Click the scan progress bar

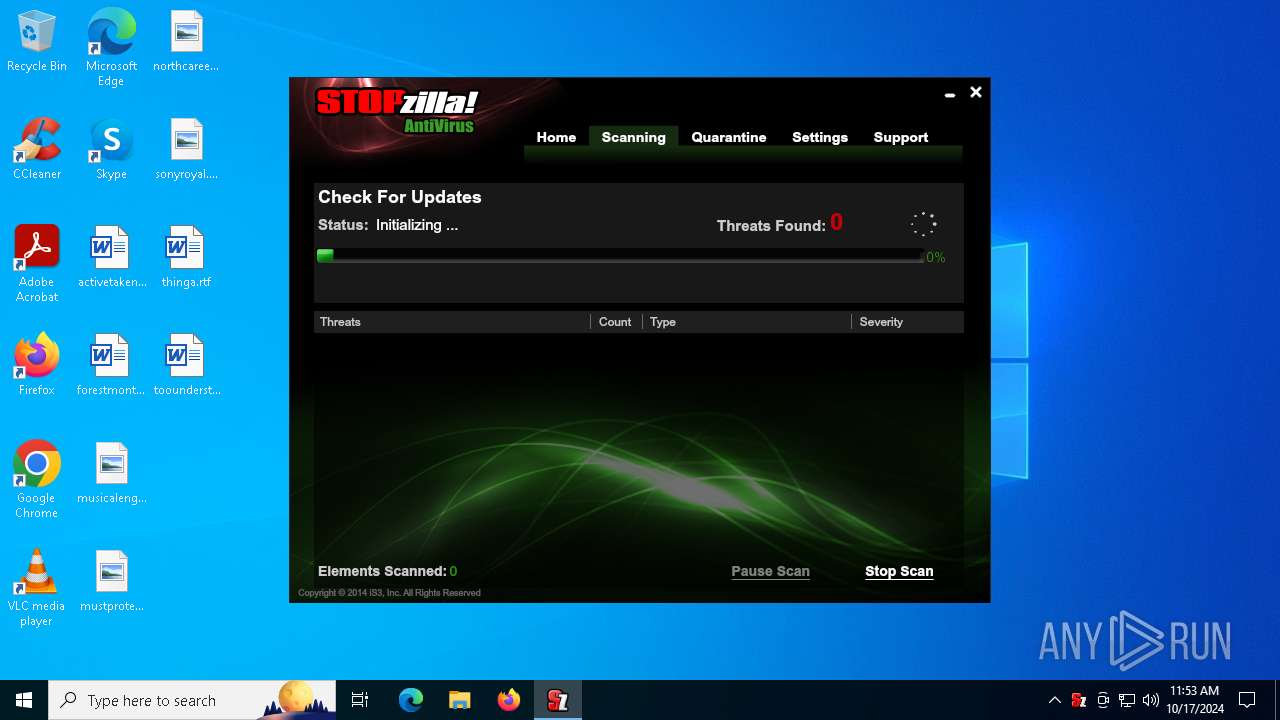620,256
